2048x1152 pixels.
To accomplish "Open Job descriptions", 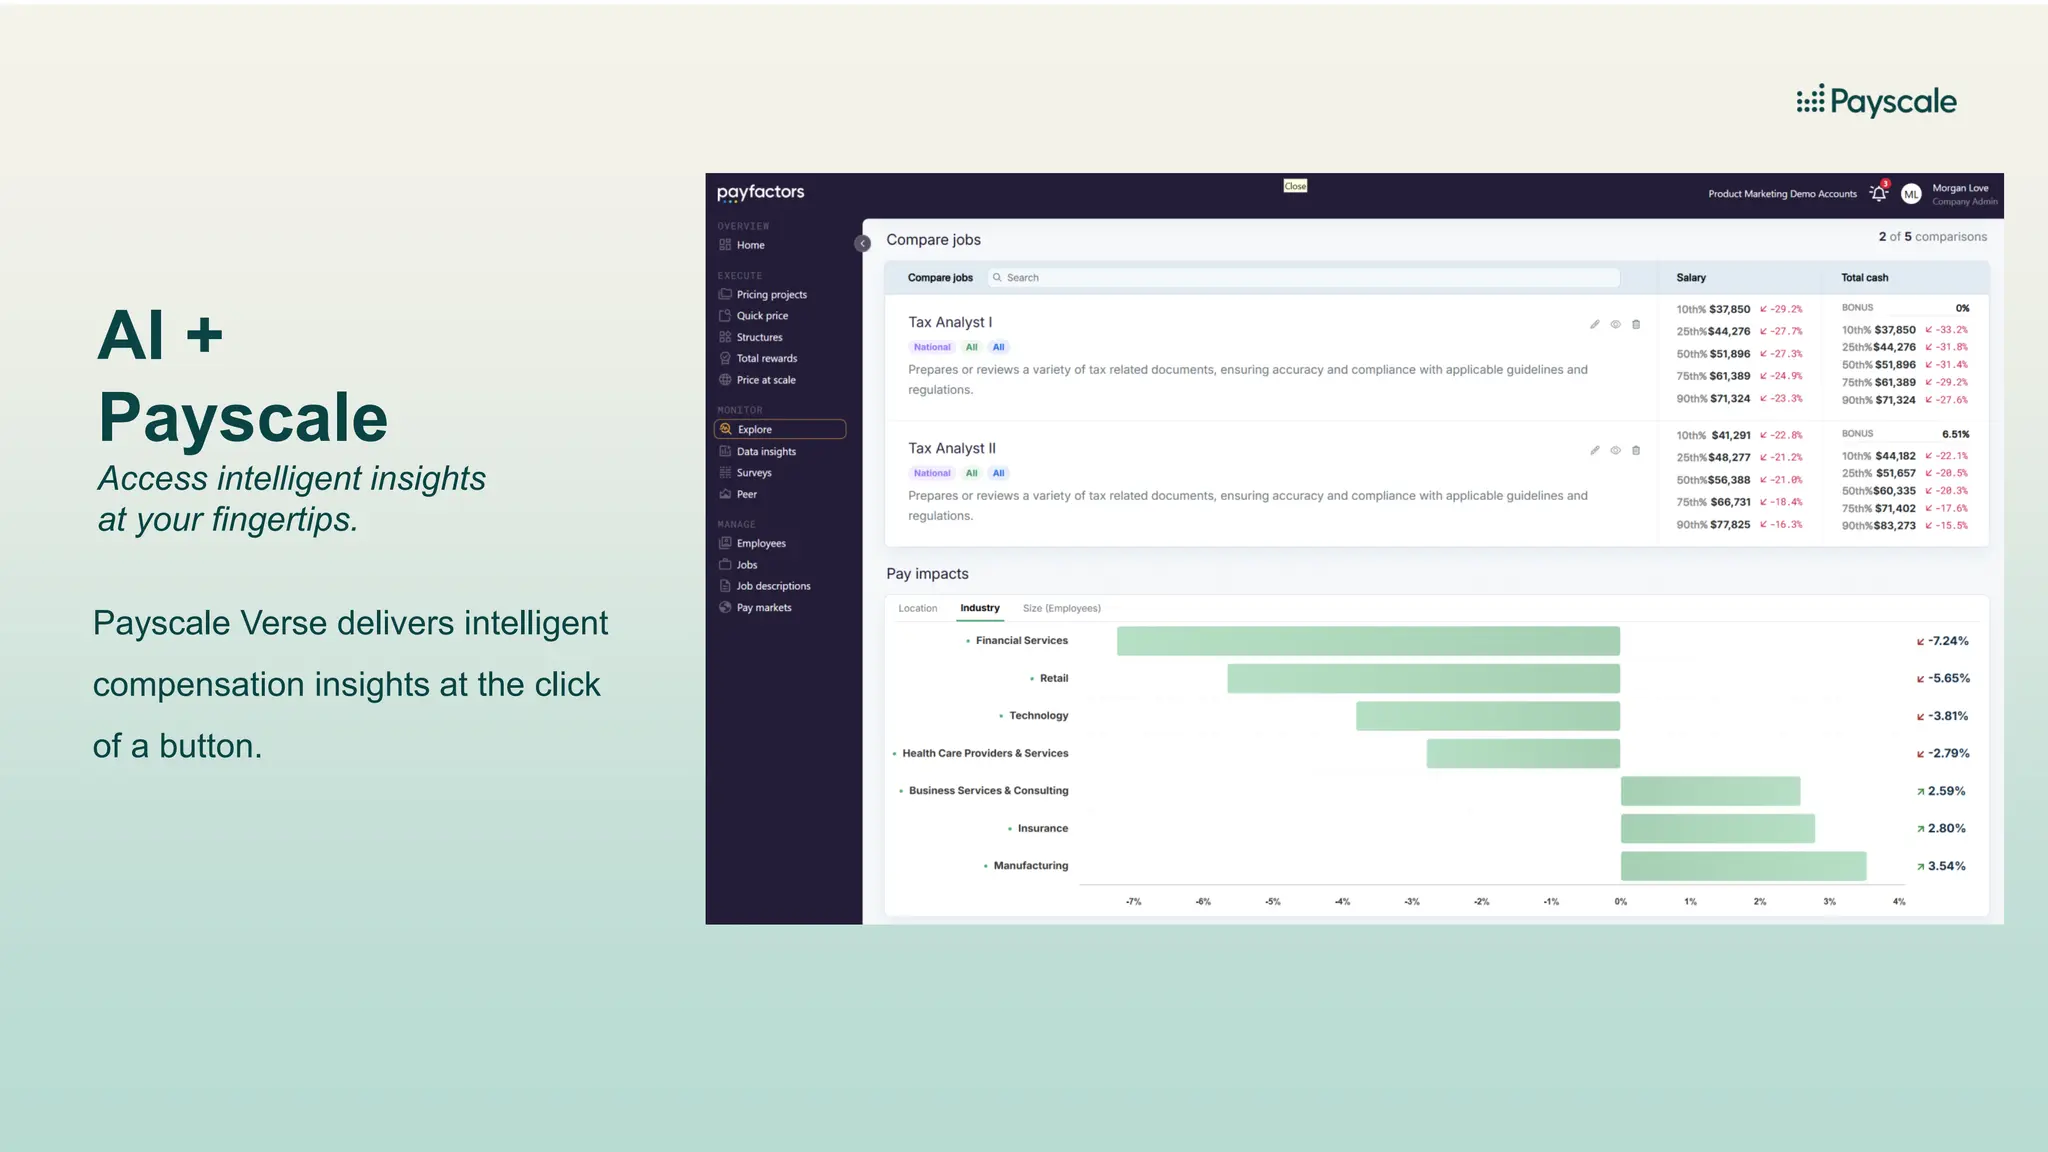I will point(765,586).
